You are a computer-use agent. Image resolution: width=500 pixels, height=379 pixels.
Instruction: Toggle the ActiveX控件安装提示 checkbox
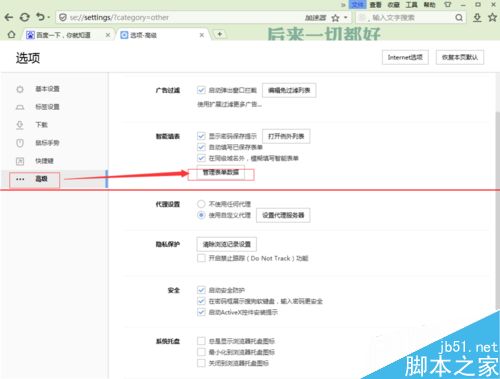pyautogui.click(x=201, y=312)
